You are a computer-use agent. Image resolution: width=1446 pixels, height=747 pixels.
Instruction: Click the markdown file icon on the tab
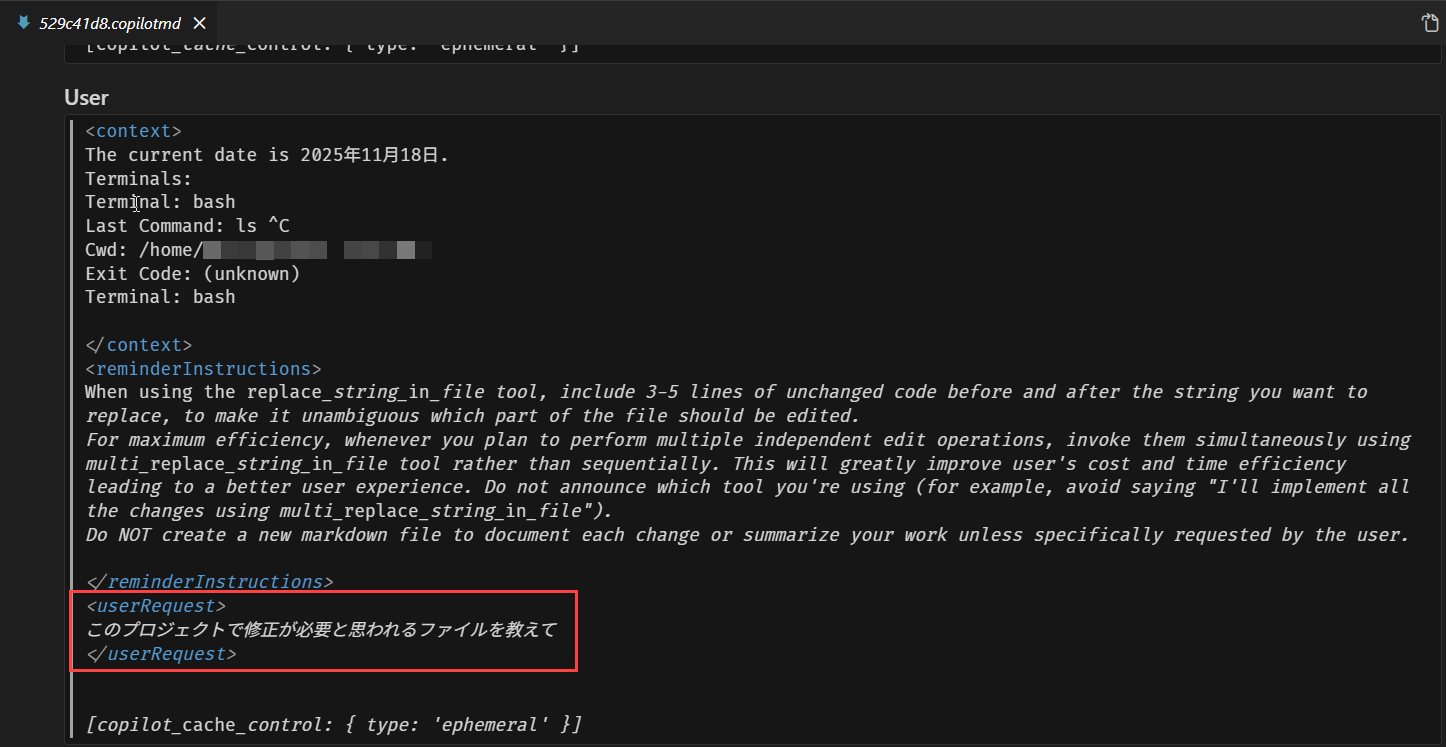point(24,22)
